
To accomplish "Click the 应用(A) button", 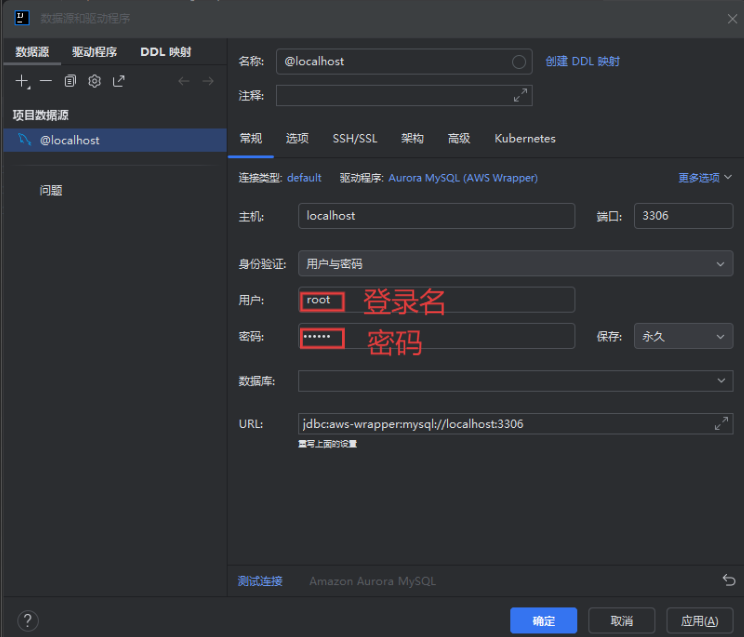I will 699,620.
